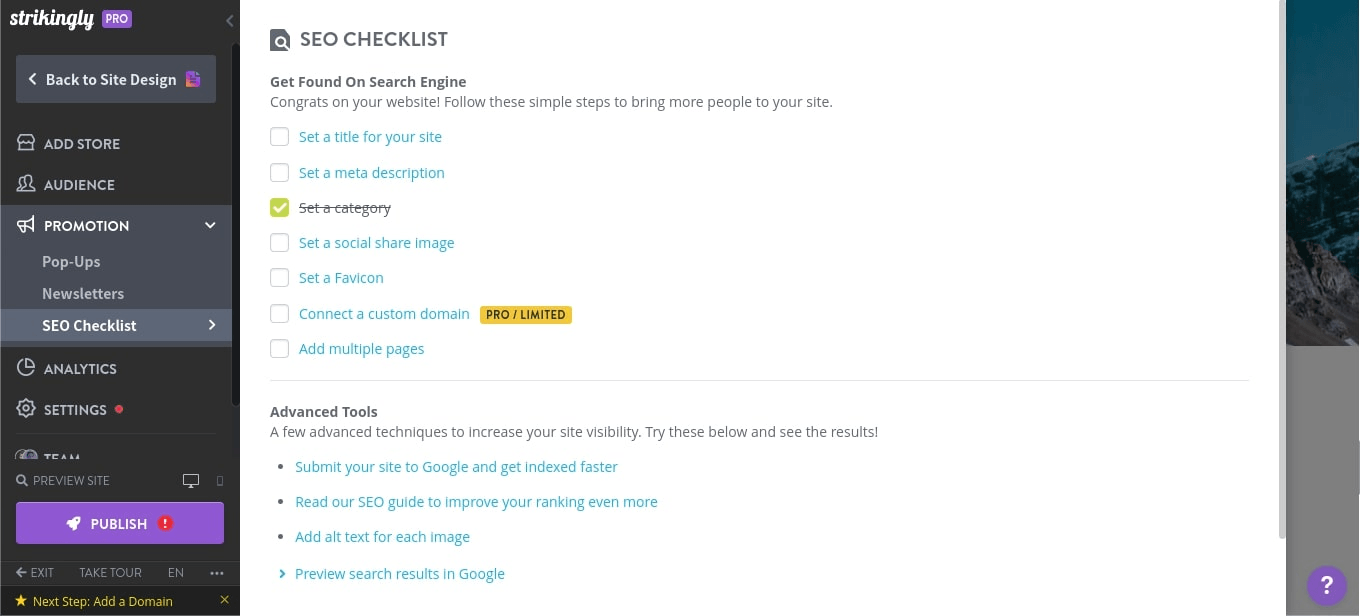Check the Set a meta description checkbox
This screenshot has width=1360, height=616.
pos(280,172)
